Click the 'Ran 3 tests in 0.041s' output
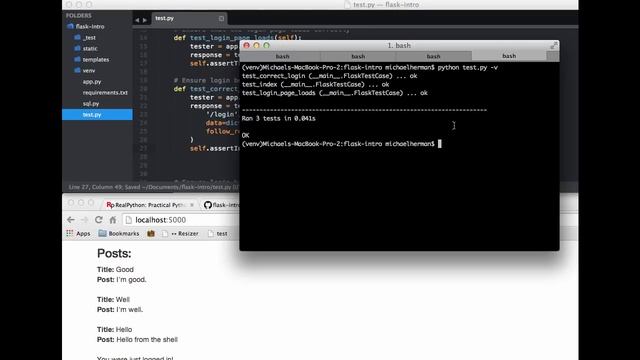The width and height of the screenshot is (640, 360). point(278,118)
